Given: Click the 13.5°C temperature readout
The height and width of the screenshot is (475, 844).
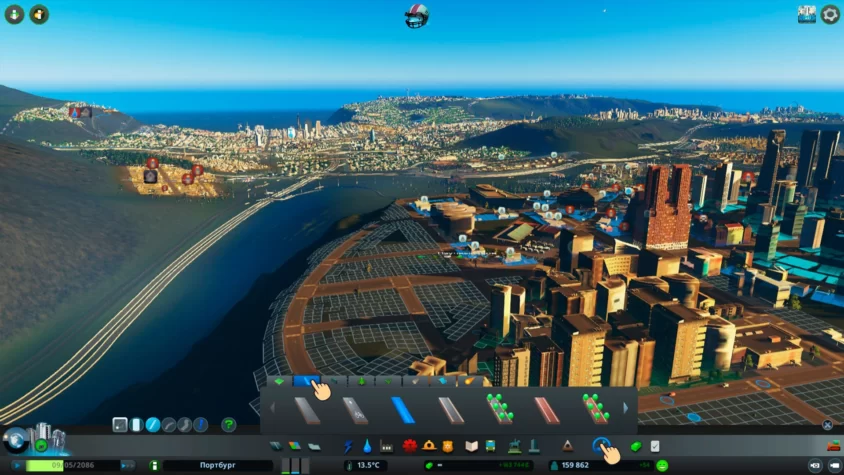Looking at the screenshot, I should pyautogui.click(x=368, y=465).
